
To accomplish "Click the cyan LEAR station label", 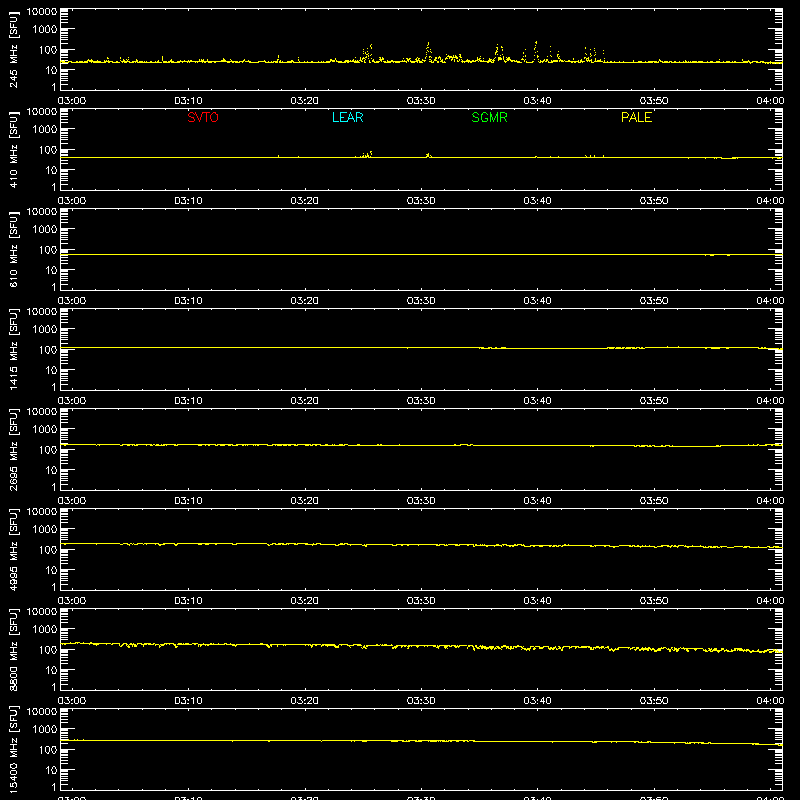I will [347, 117].
